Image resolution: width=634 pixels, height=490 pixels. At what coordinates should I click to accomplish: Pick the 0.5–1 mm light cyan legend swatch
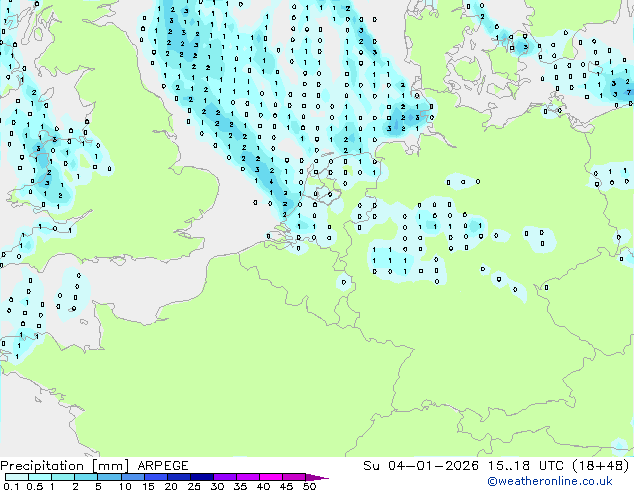click(40, 477)
